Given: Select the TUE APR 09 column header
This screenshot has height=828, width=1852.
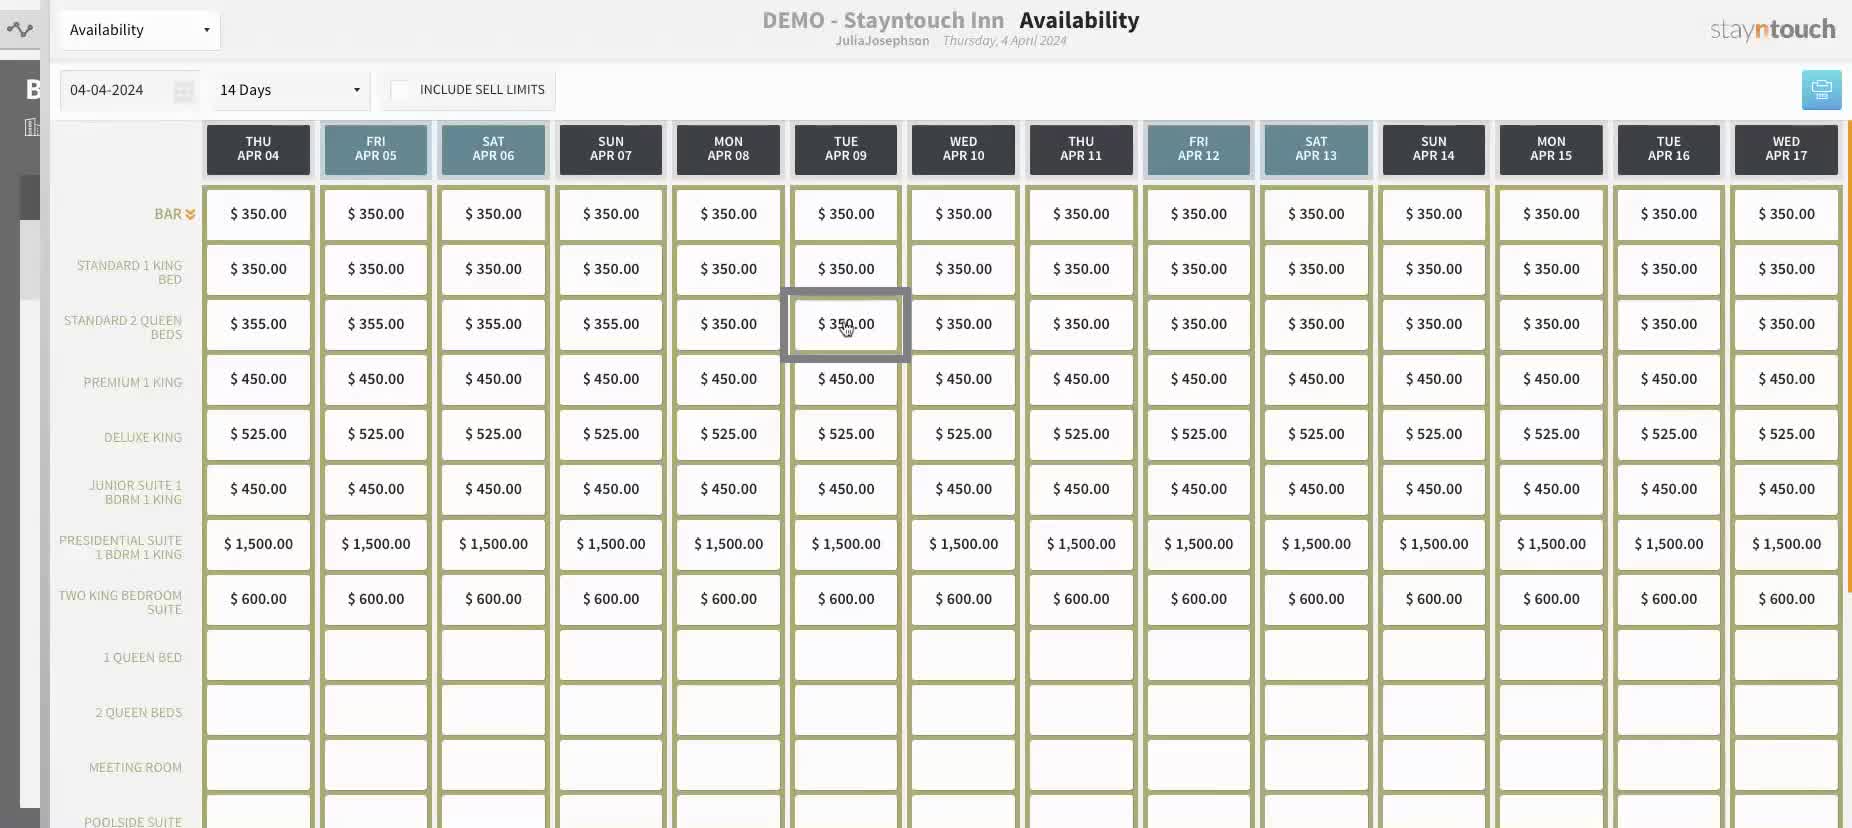Looking at the screenshot, I should 846,149.
